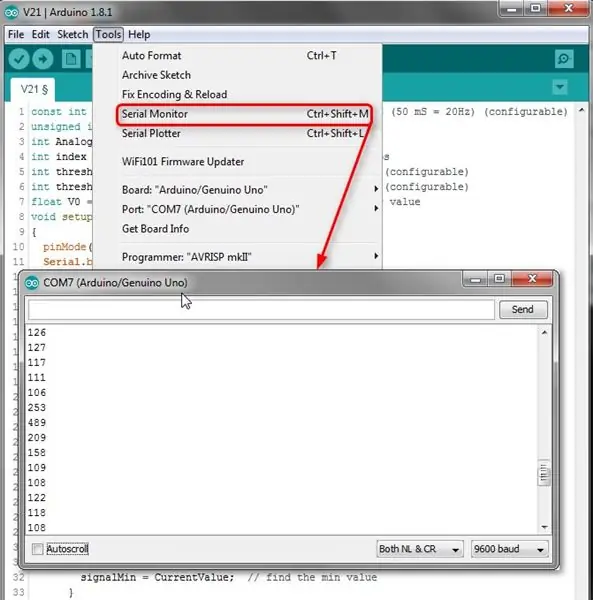
Task: Minimize the Arduino IDE main window
Action: 512,9
